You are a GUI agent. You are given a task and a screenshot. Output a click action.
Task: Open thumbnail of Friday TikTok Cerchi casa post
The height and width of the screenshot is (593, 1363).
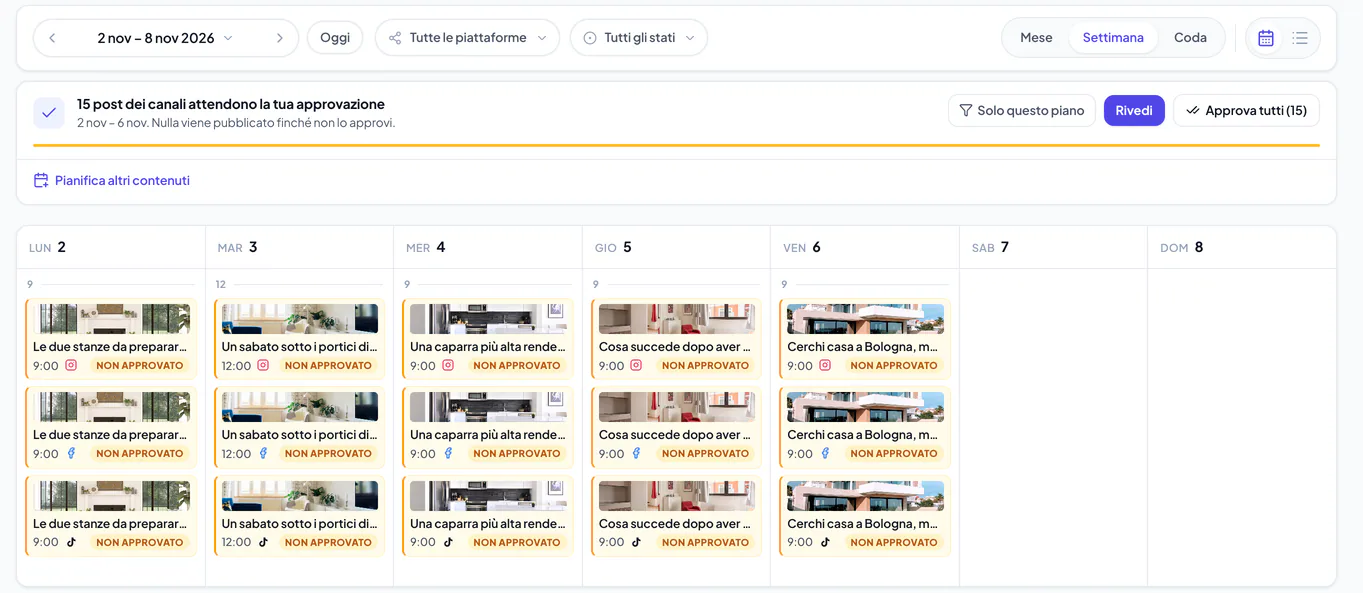pos(866,496)
